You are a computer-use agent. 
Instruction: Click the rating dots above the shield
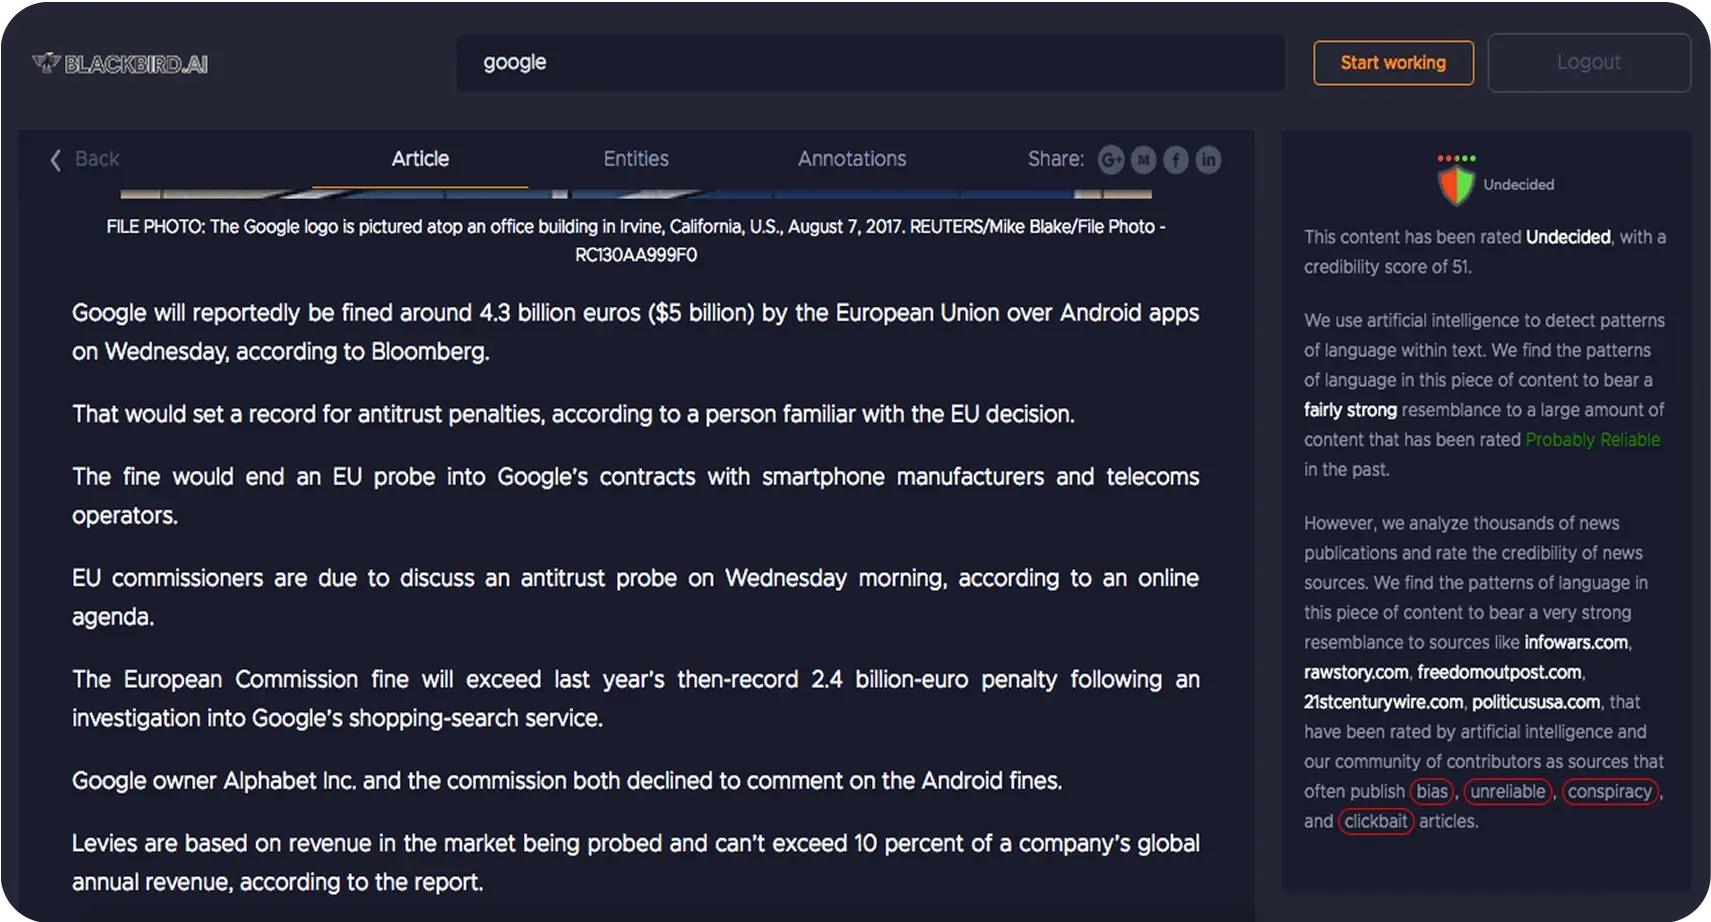coord(1456,158)
